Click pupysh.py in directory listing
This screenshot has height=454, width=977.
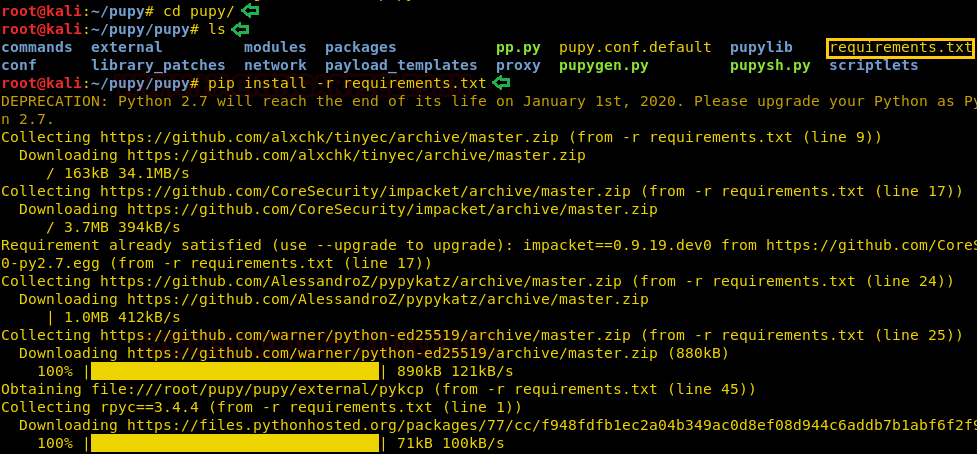(770, 65)
